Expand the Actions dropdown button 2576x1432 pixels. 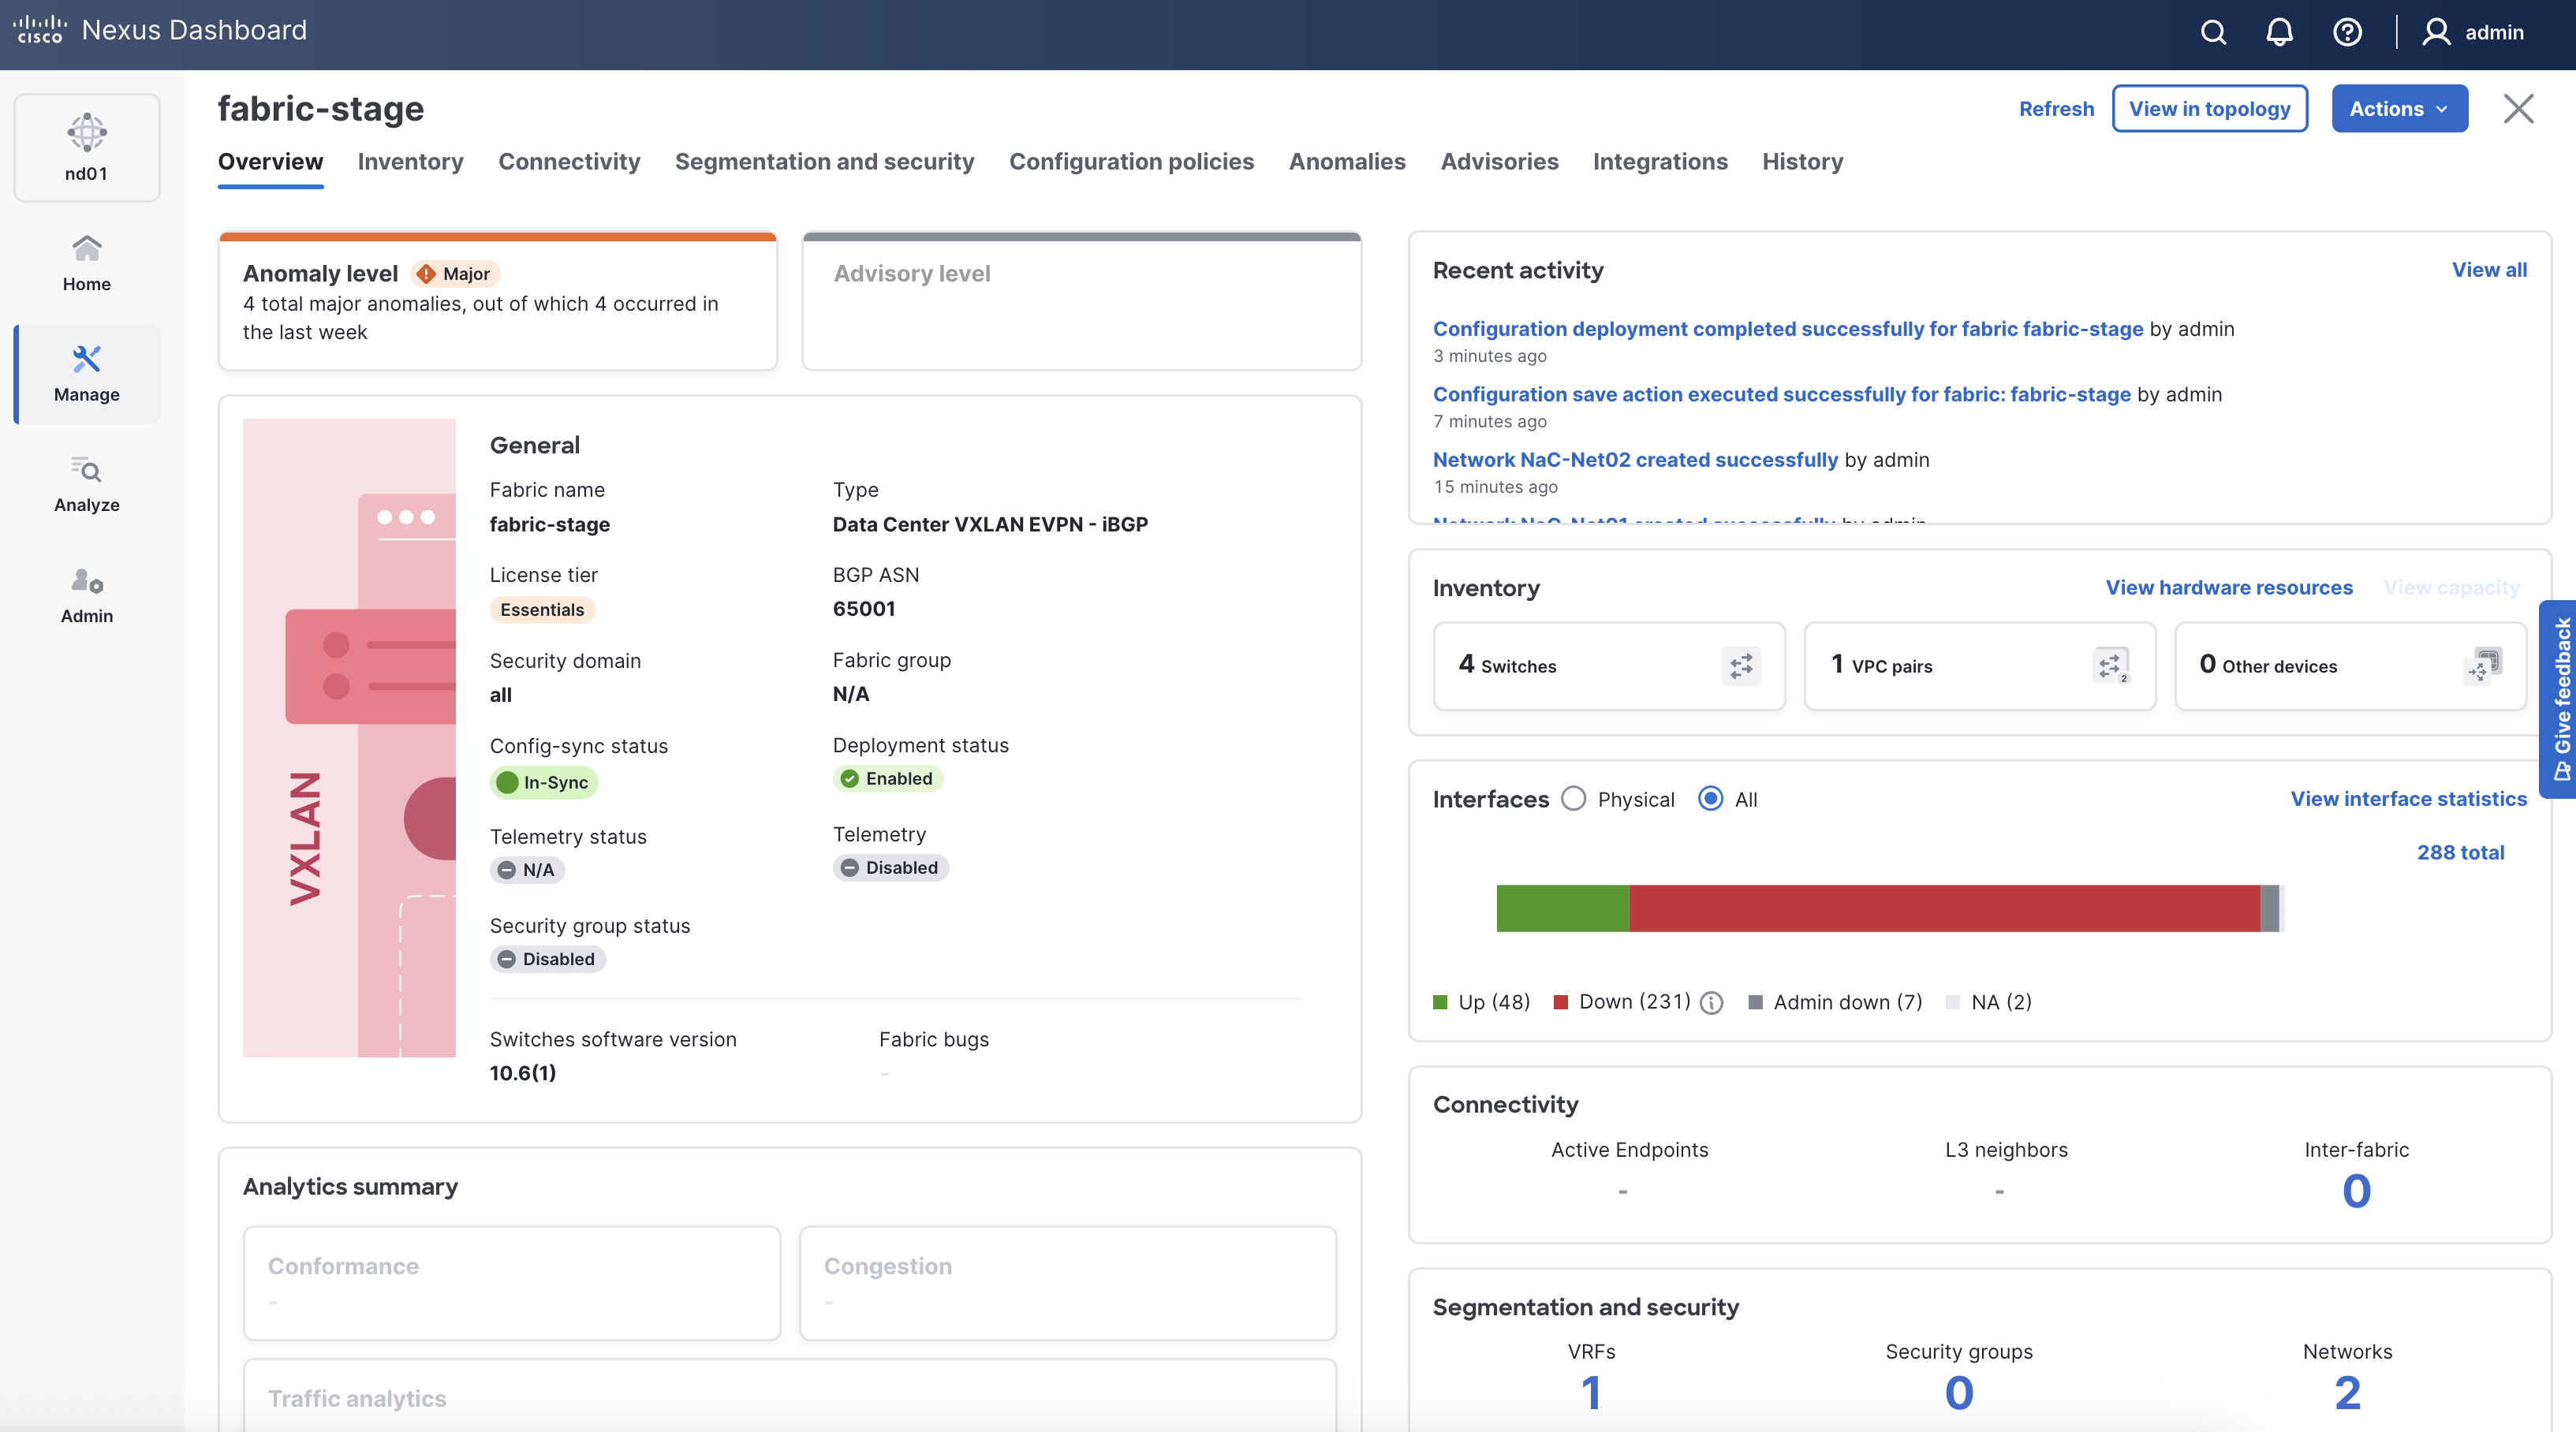point(2399,109)
